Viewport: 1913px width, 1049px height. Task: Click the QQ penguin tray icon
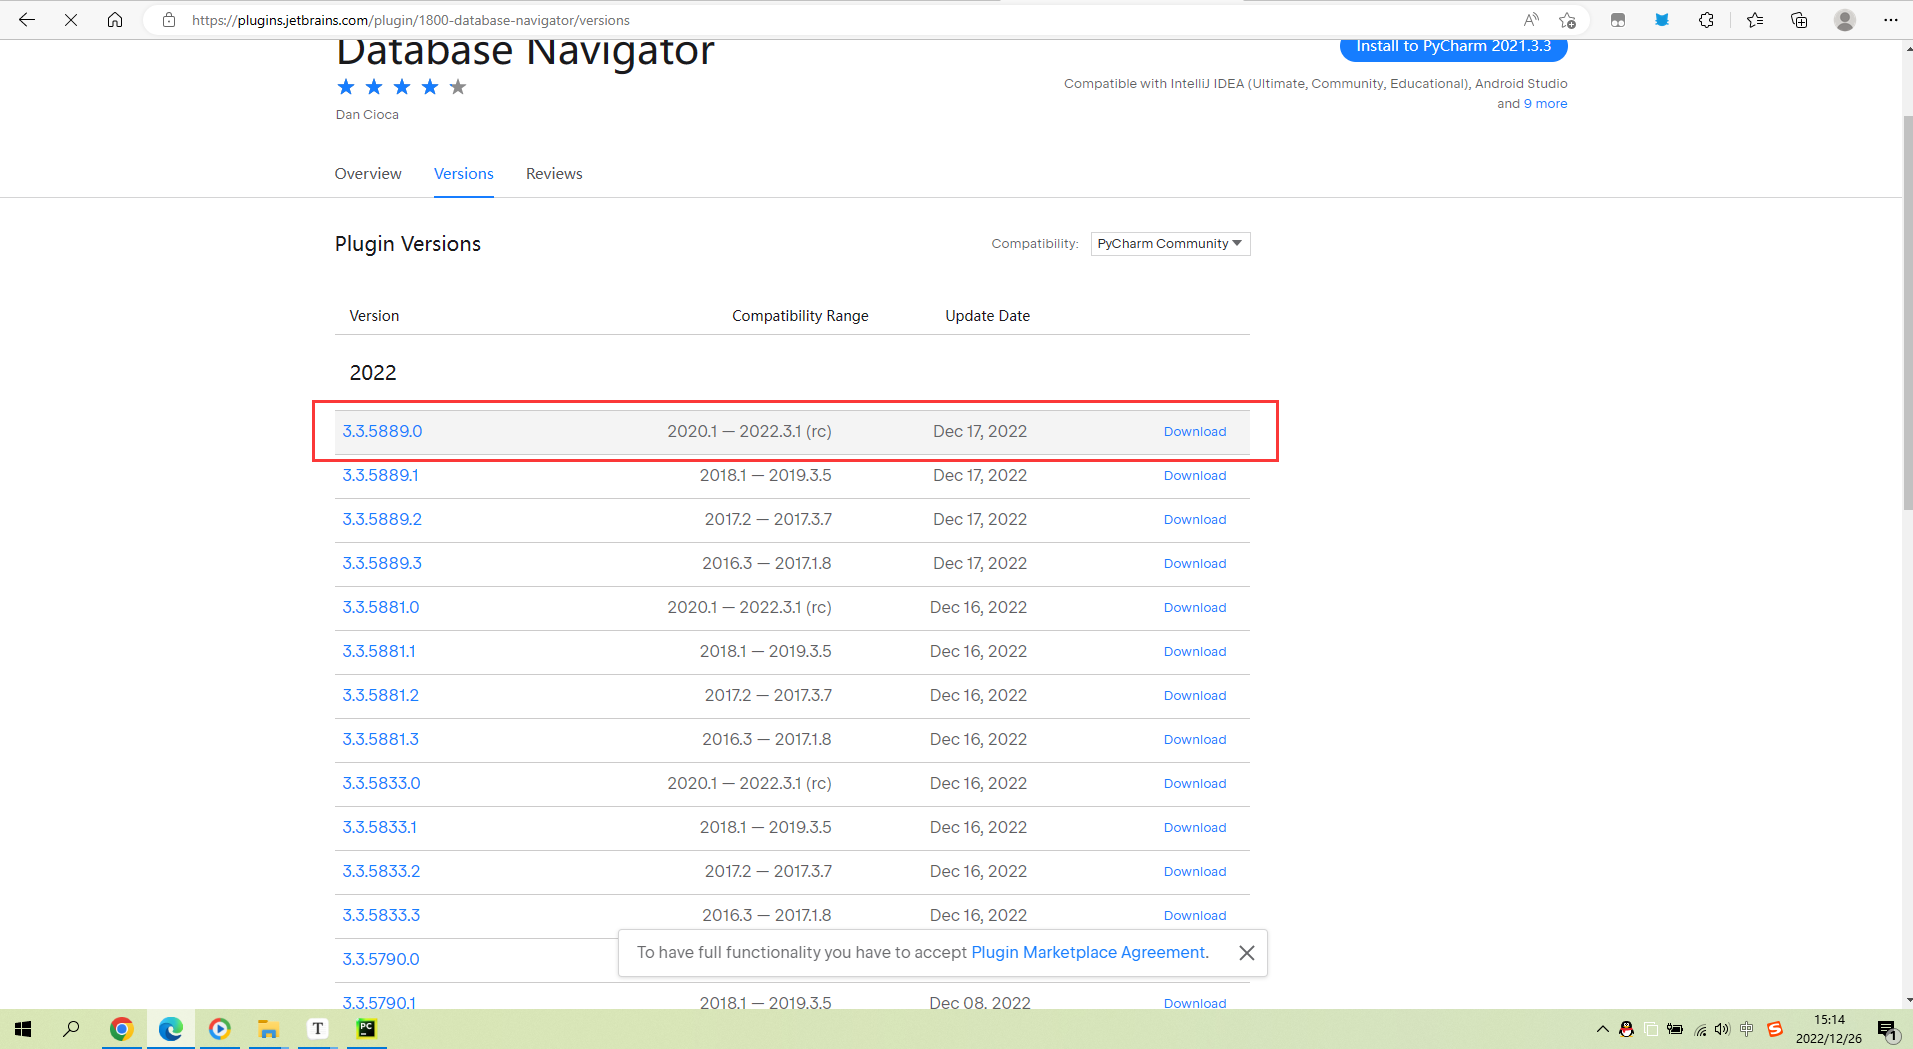(x=1626, y=1029)
